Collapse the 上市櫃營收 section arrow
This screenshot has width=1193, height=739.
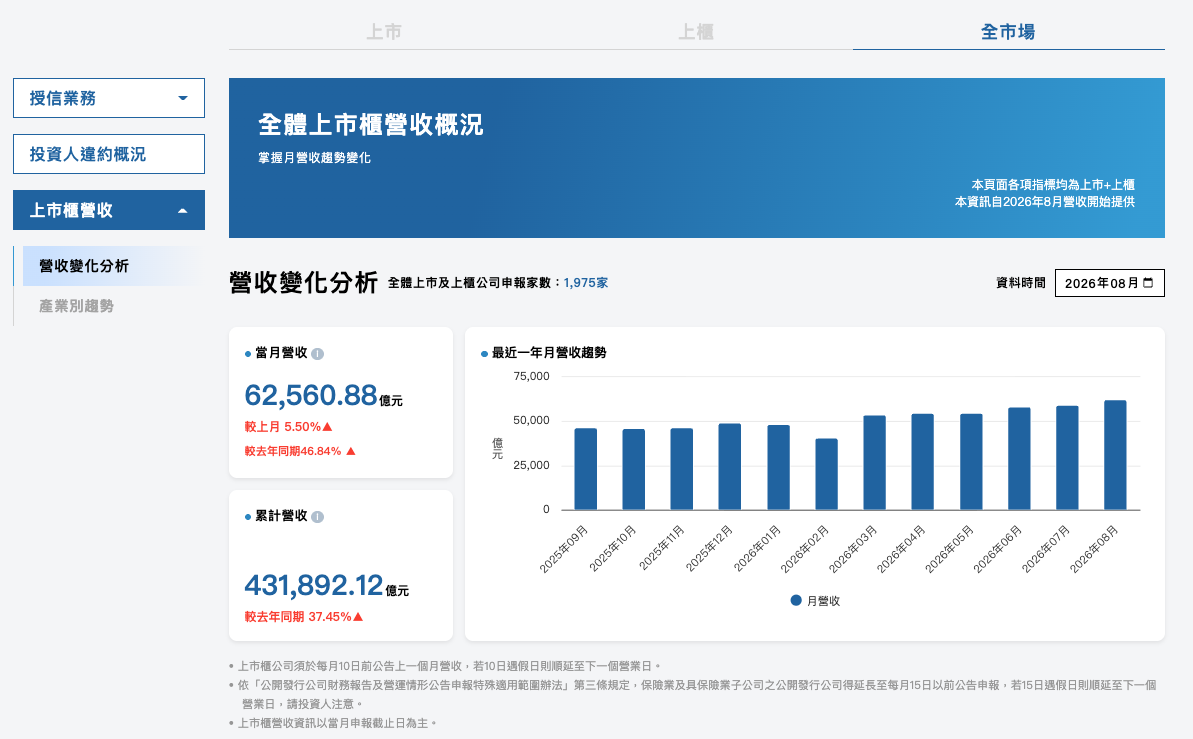click(x=183, y=211)
